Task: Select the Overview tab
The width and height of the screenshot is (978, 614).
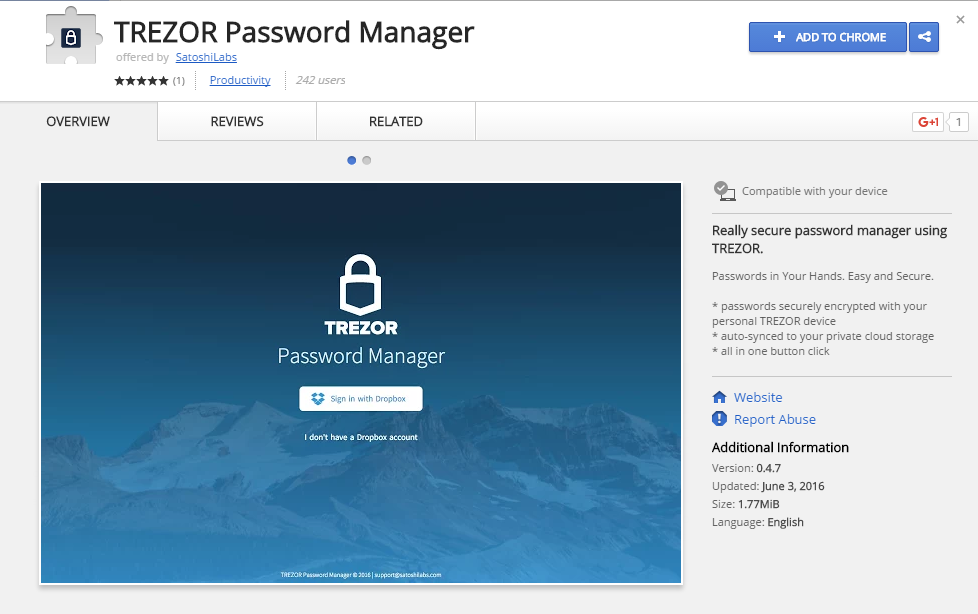Action: 78,121
